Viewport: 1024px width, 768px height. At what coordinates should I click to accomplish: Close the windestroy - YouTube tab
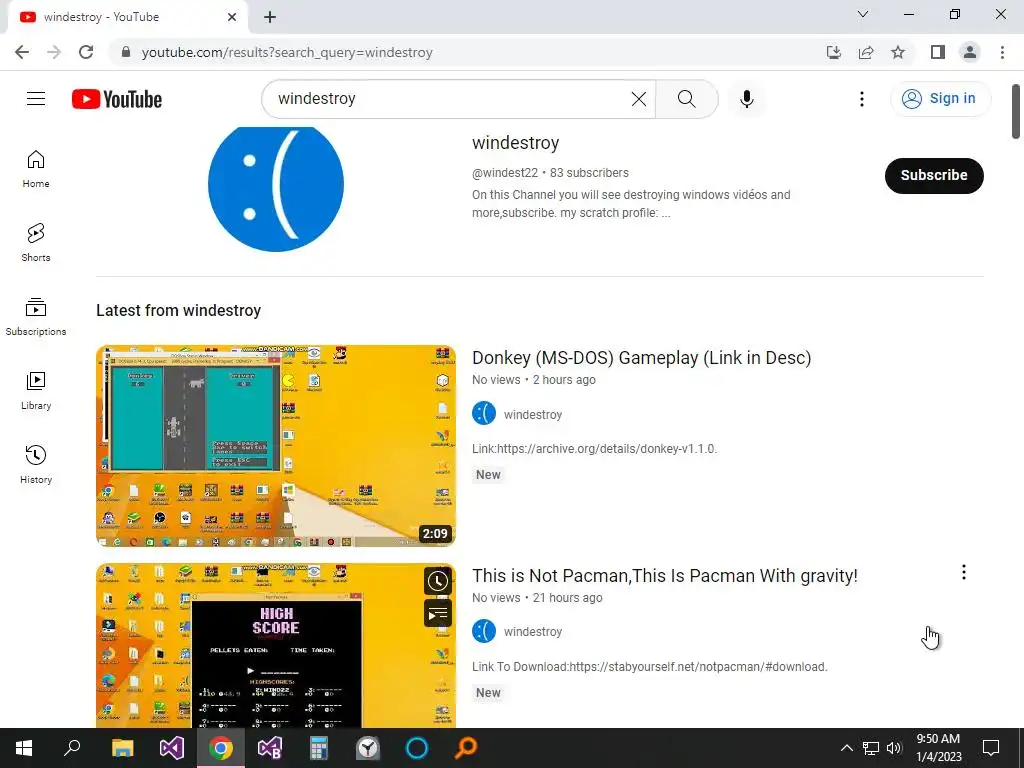point(232,17)
